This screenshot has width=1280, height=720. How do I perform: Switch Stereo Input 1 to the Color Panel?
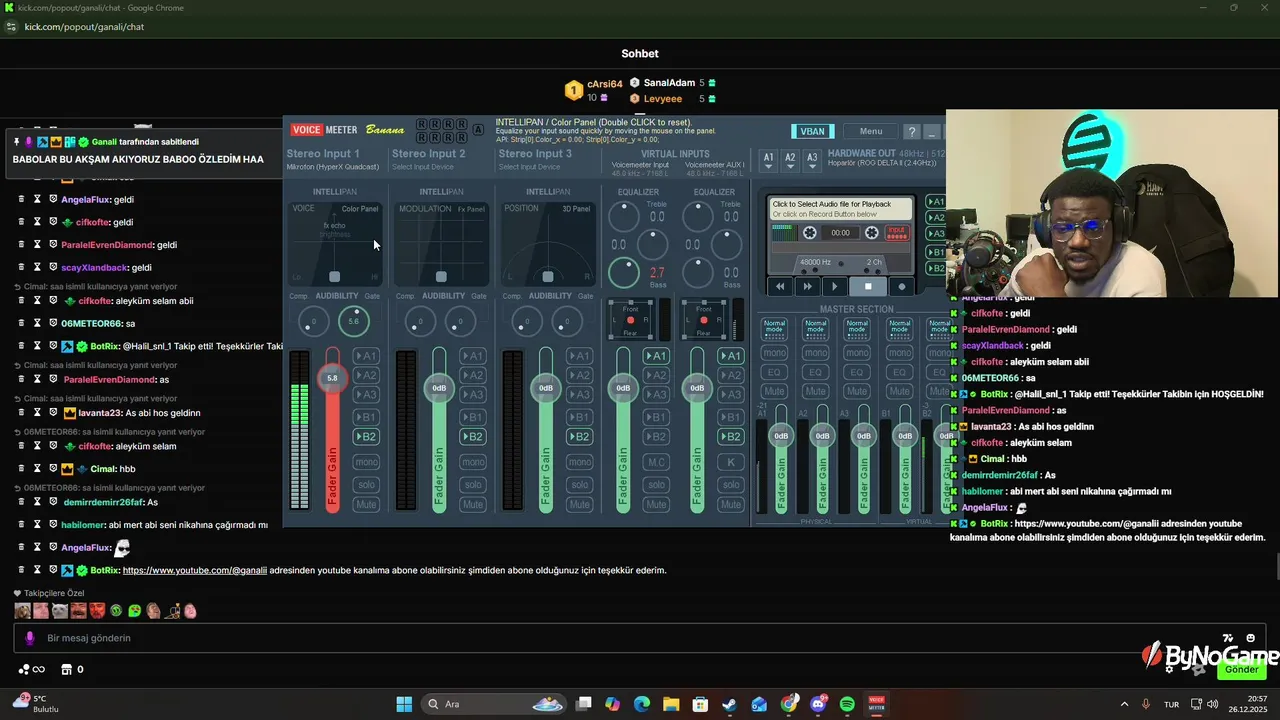[360, 209]
